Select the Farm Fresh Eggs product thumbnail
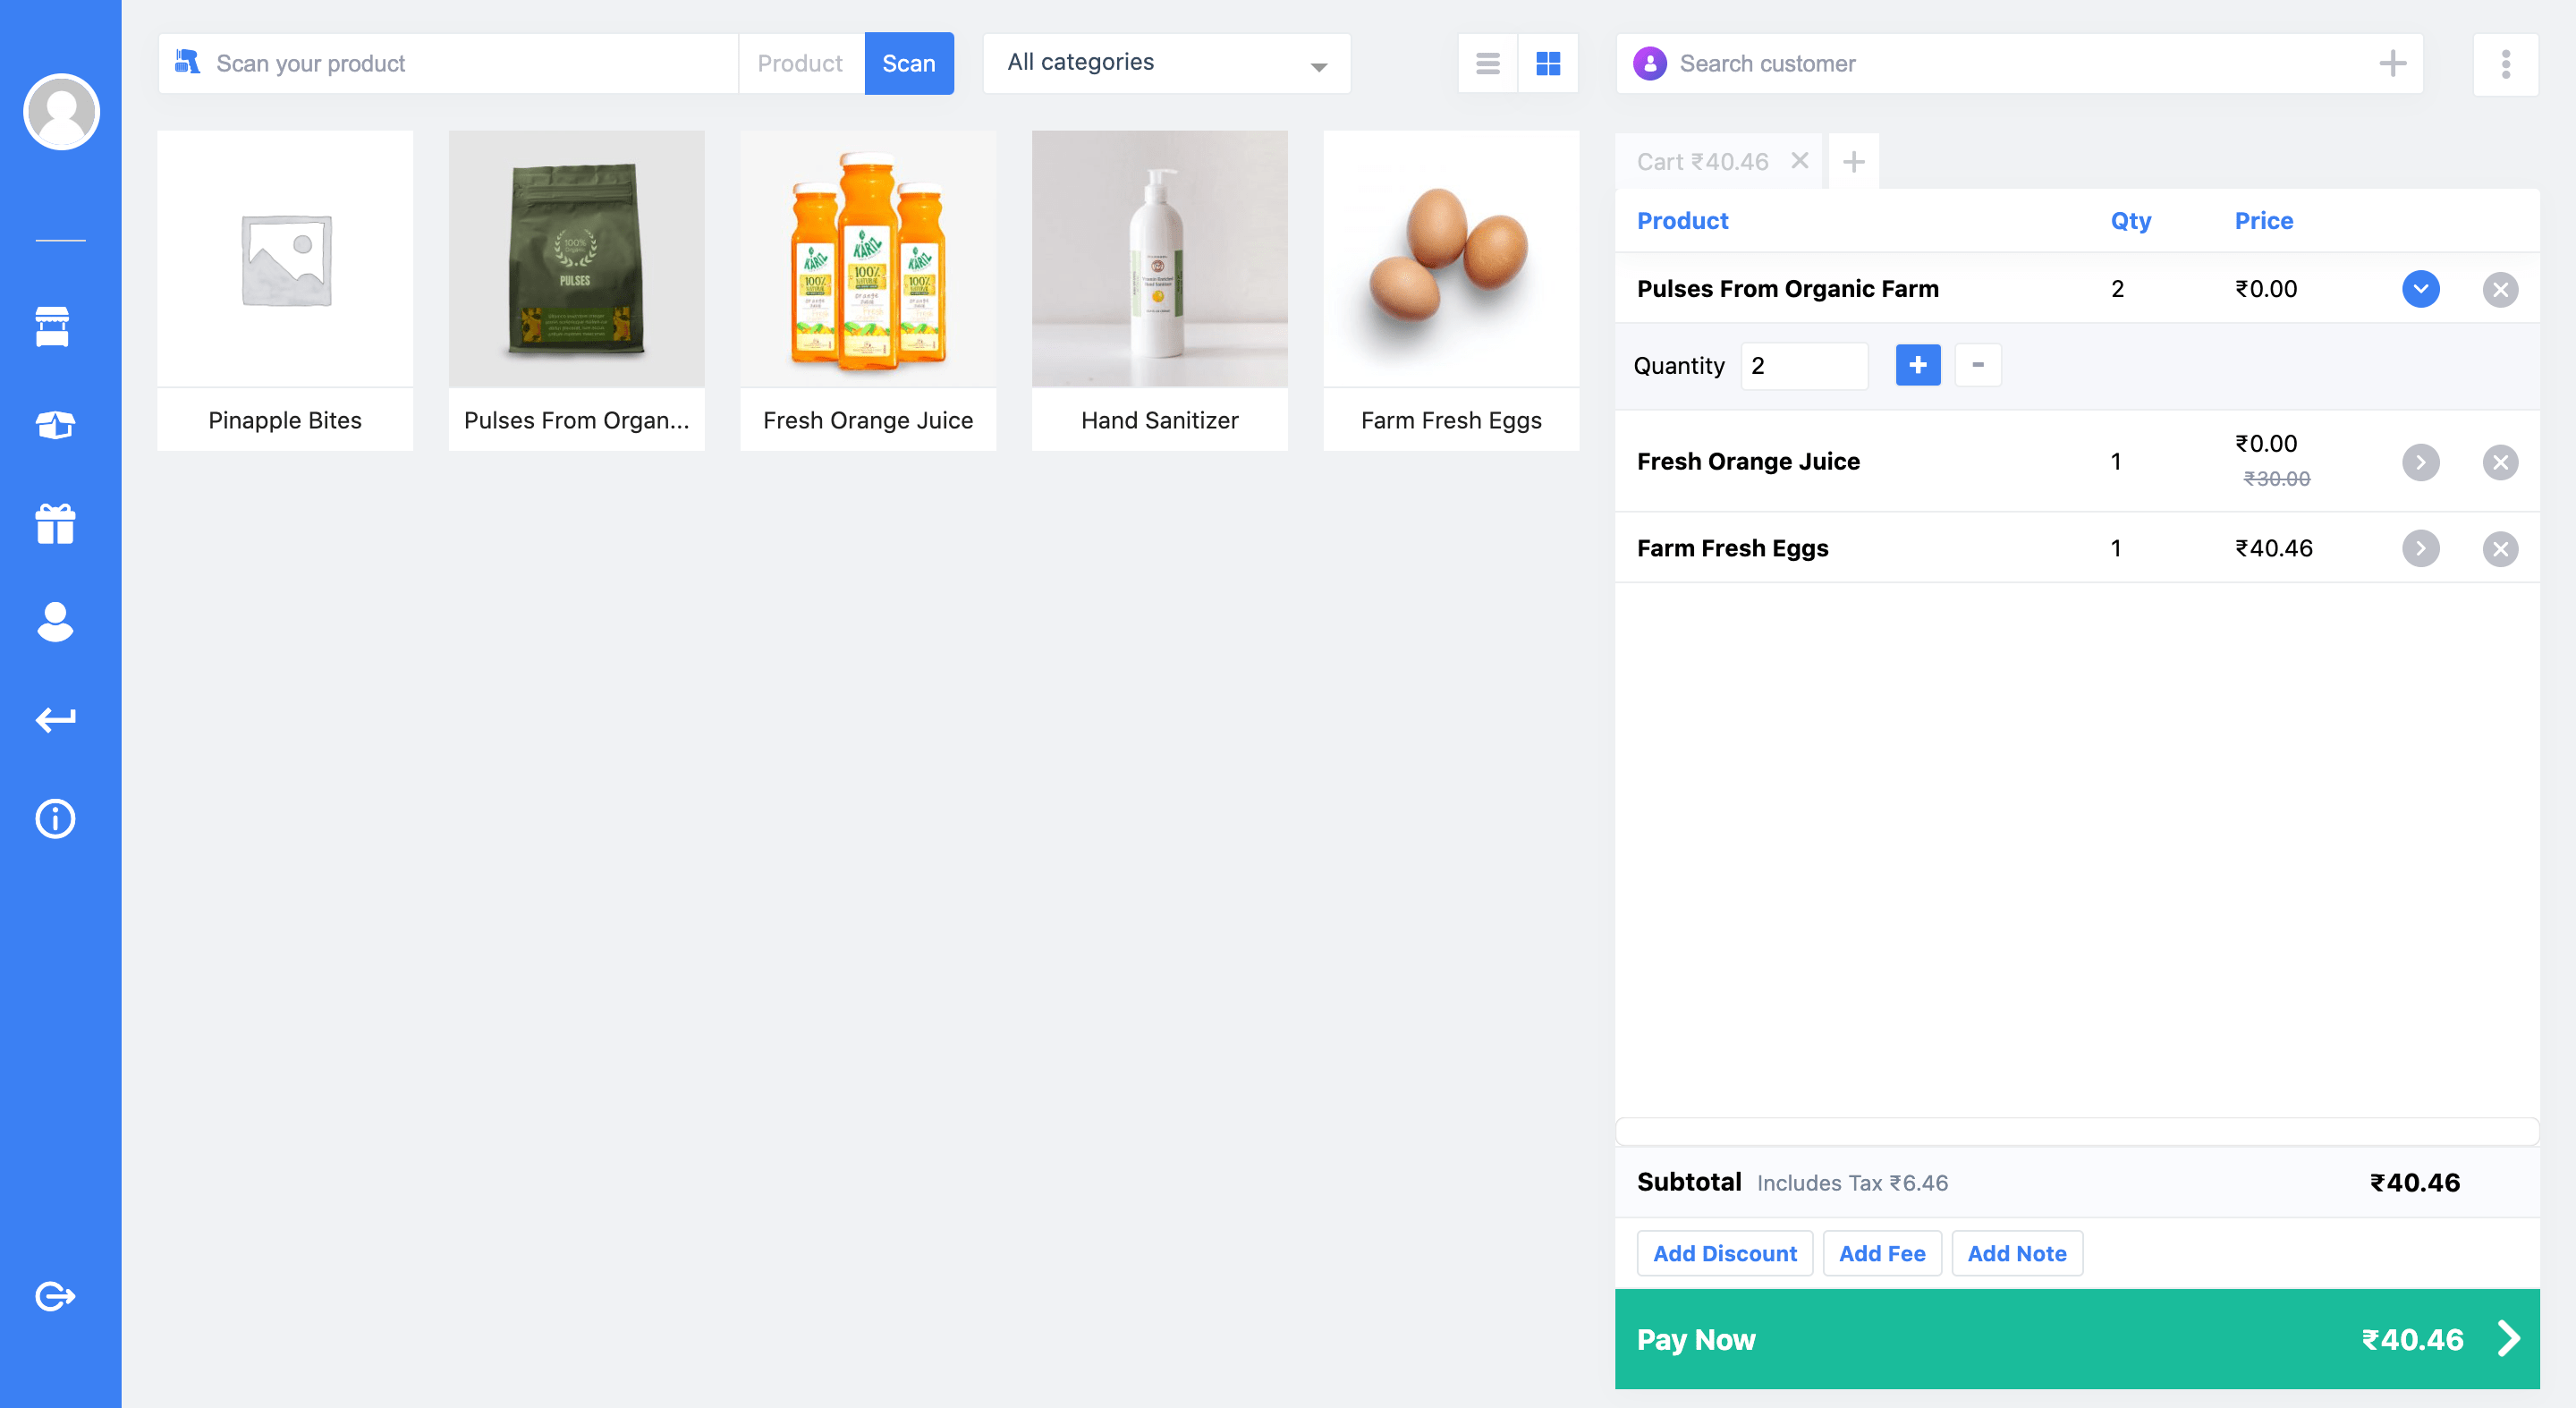 click(x=1451, y=259)
